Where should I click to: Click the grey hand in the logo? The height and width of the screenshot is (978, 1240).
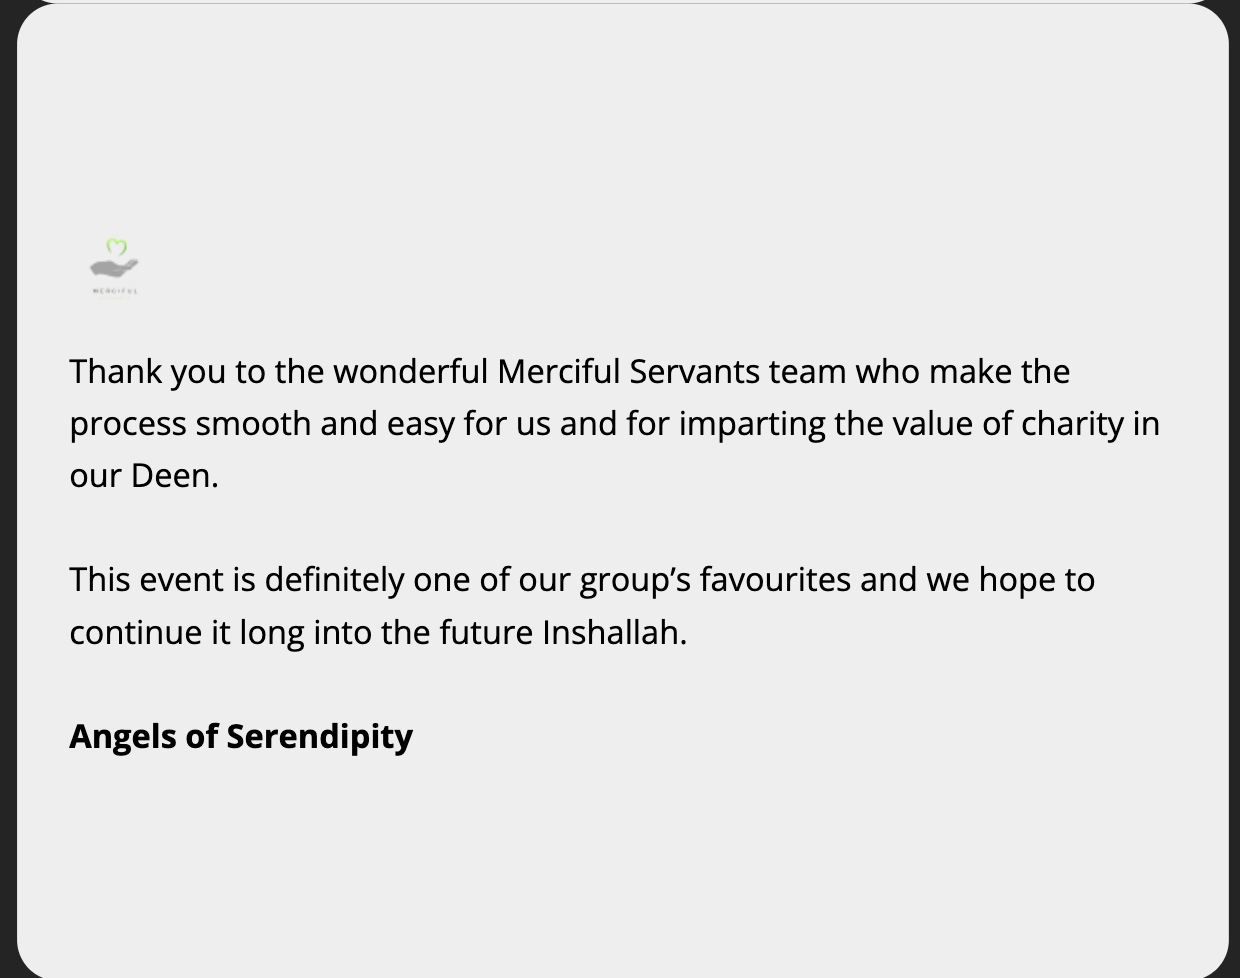click(113, 268)
